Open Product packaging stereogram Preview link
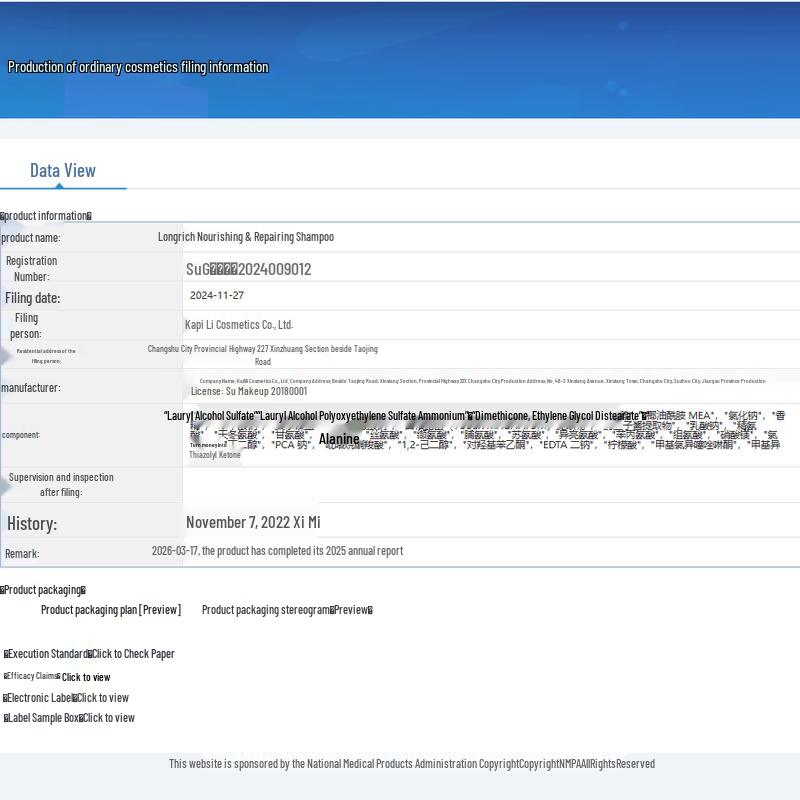Image resolution: width=800 pixels, height=800 pixels. click(x=287, y=610)
